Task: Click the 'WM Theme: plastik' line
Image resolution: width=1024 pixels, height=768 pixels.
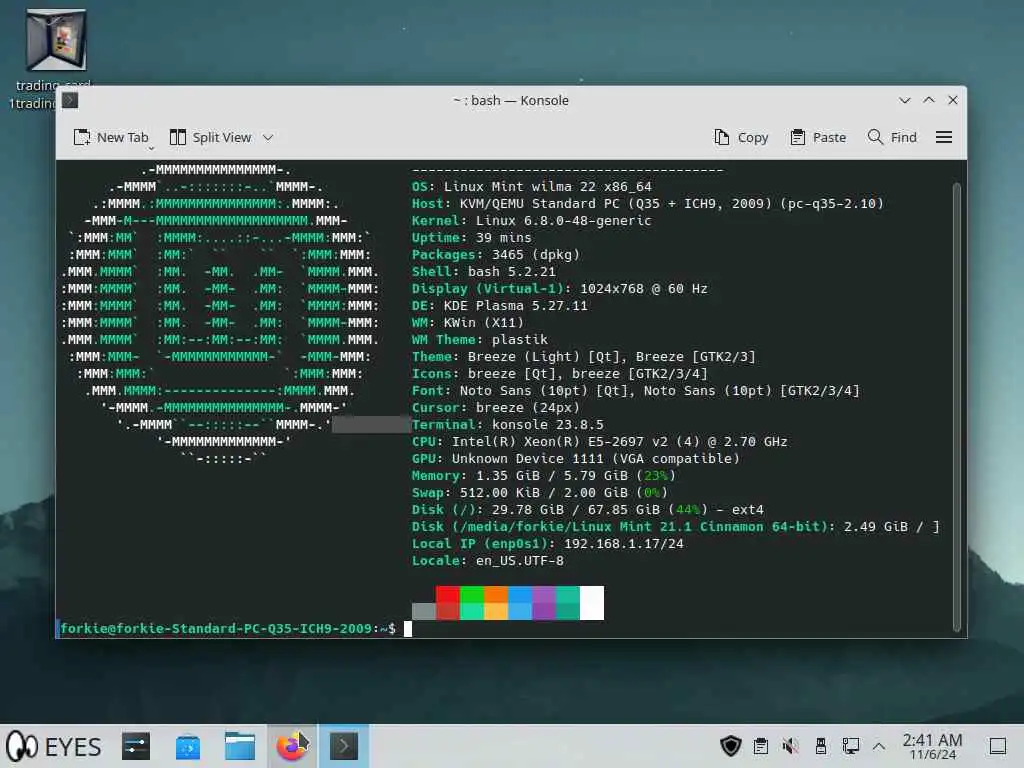Action: pos(479,340)
